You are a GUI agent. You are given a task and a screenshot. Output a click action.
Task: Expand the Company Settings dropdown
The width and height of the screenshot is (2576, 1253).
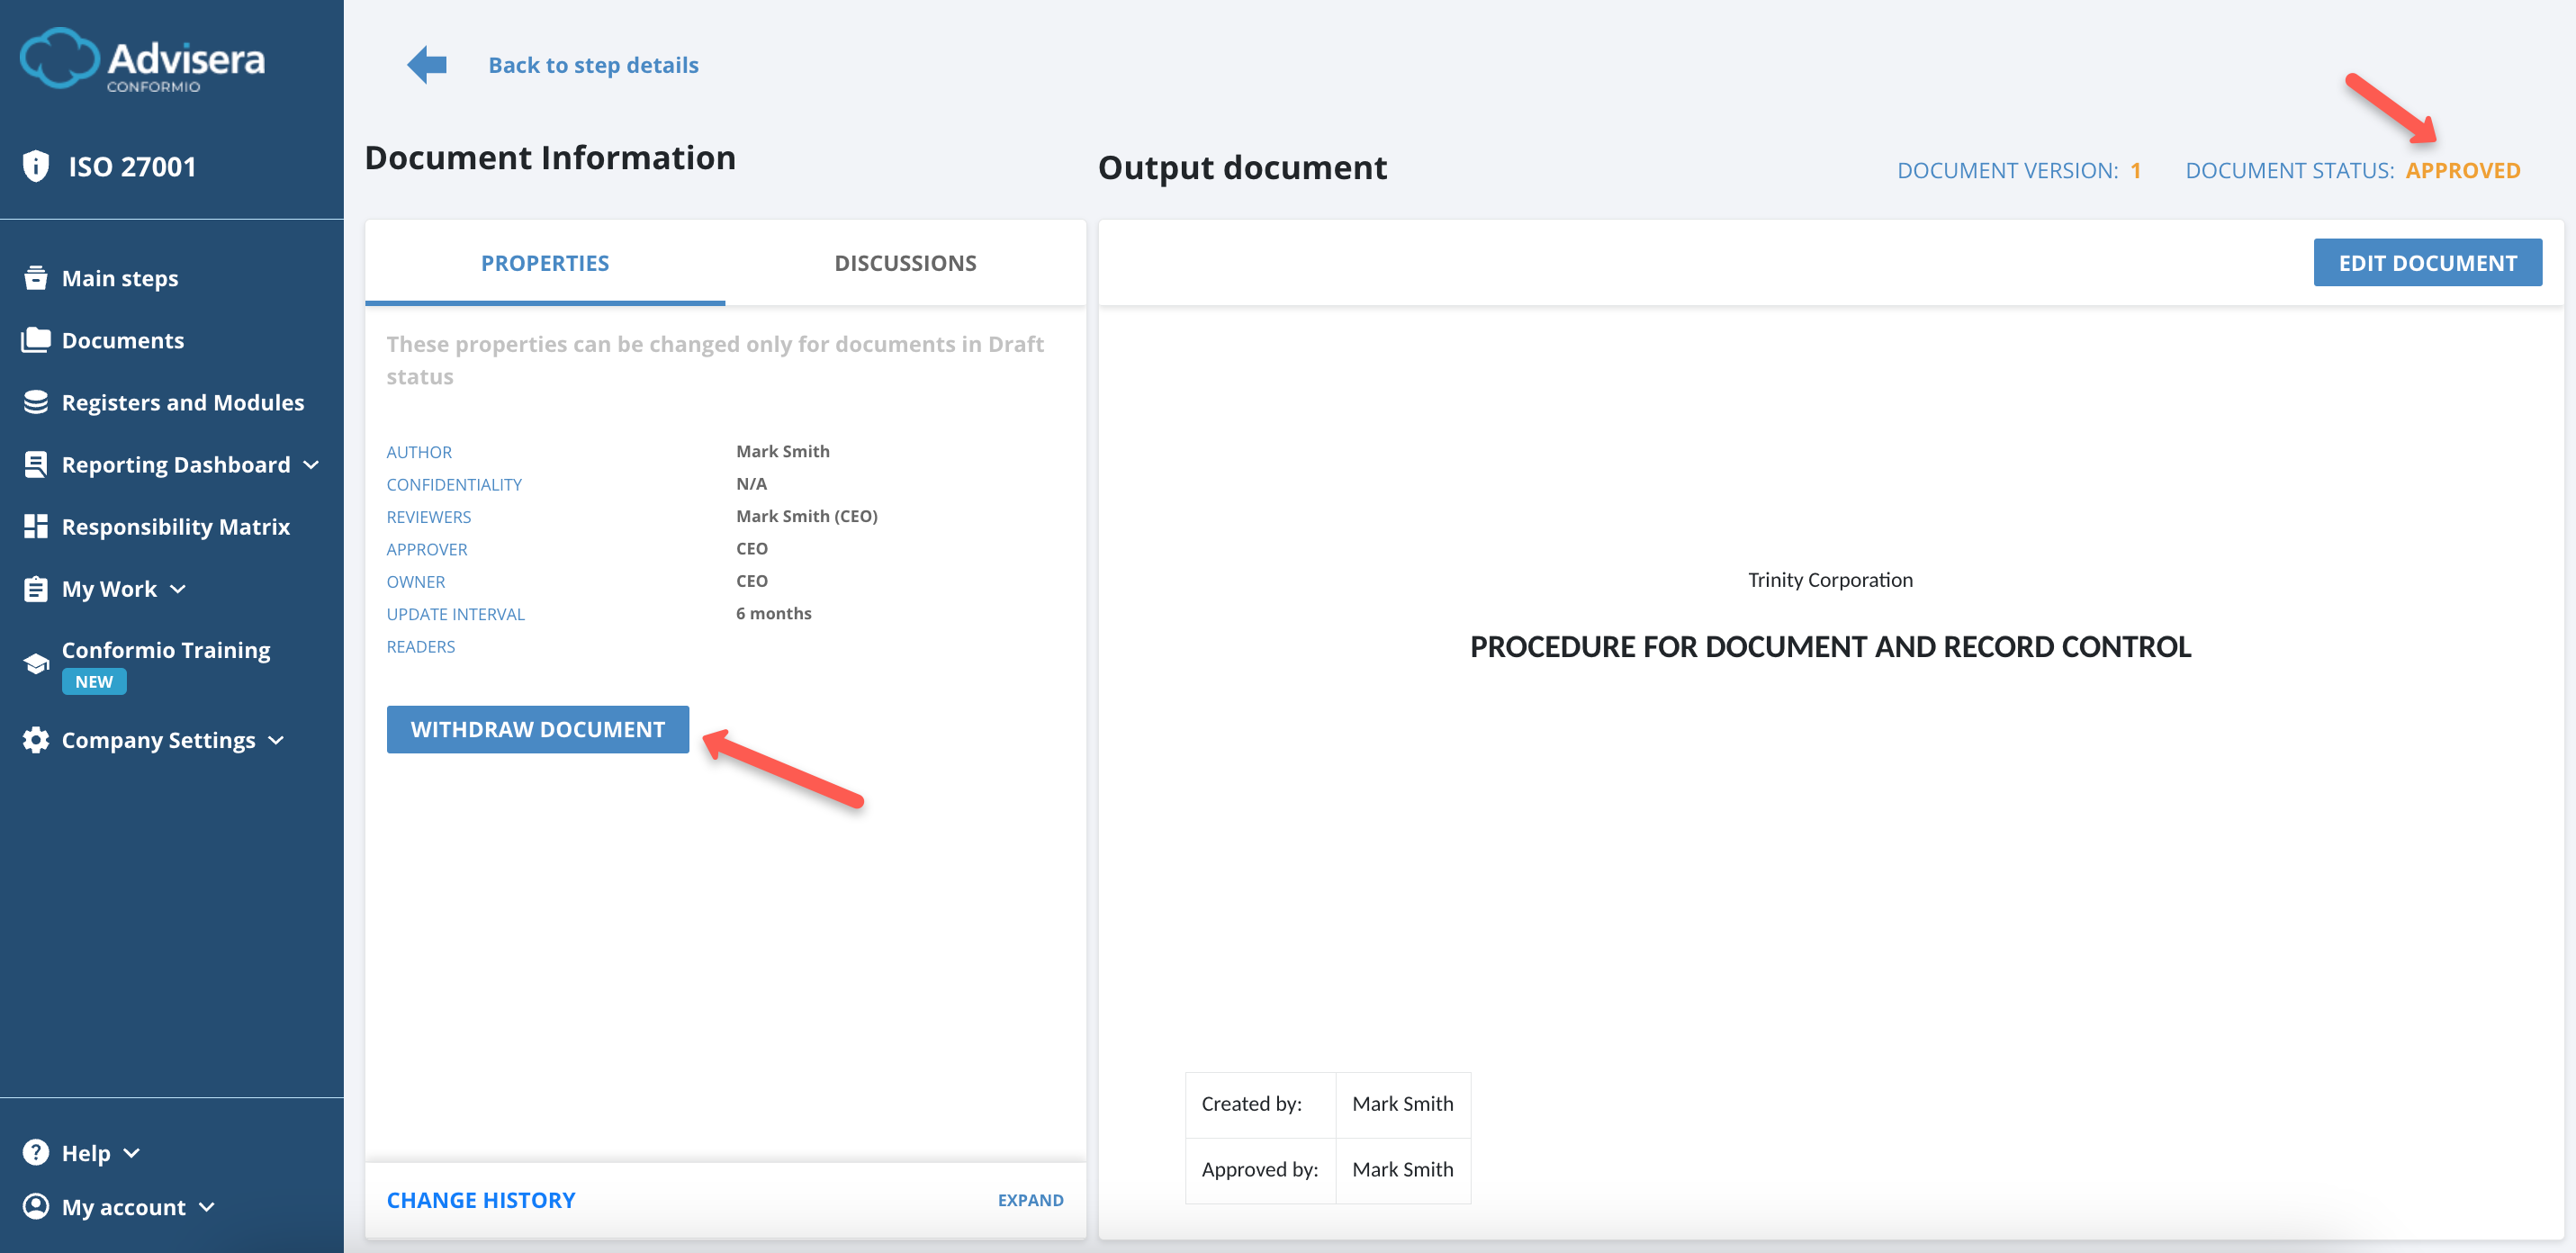click(277, 741)
